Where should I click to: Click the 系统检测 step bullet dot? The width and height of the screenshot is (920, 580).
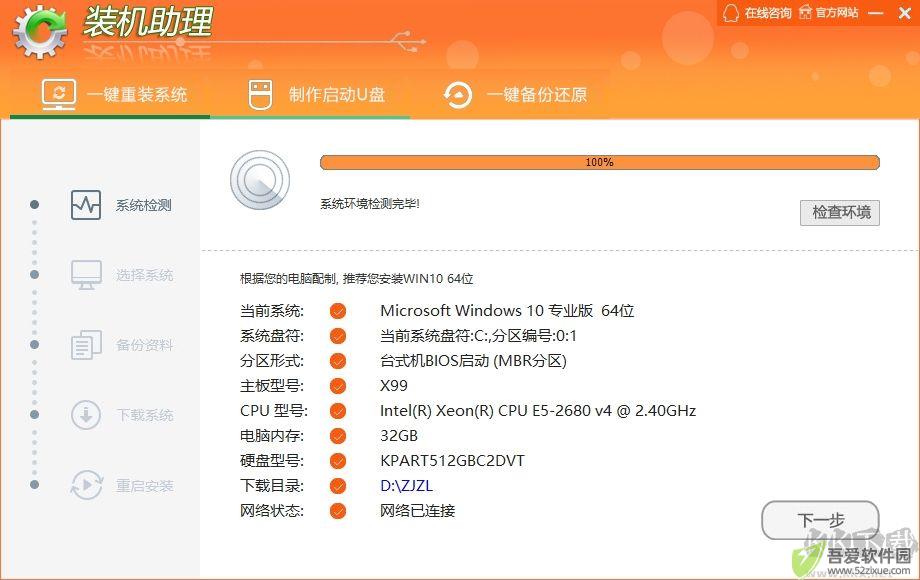point(35,204)
